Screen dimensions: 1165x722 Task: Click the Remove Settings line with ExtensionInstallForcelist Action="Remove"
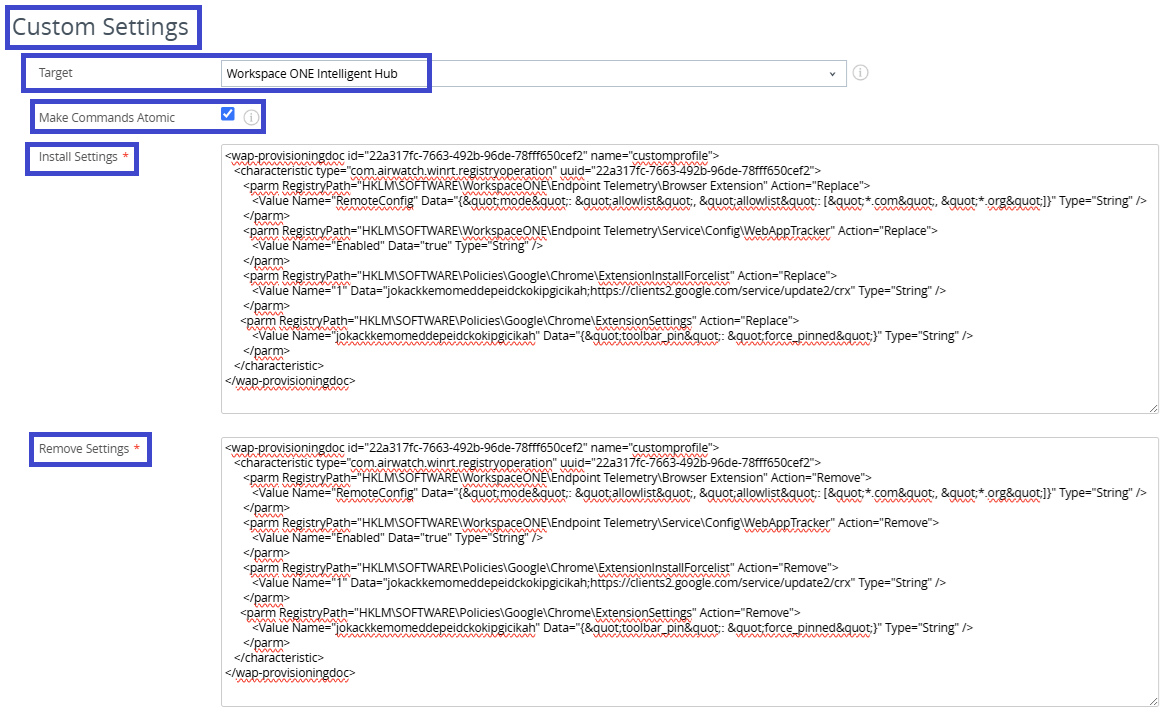point(540,567)
